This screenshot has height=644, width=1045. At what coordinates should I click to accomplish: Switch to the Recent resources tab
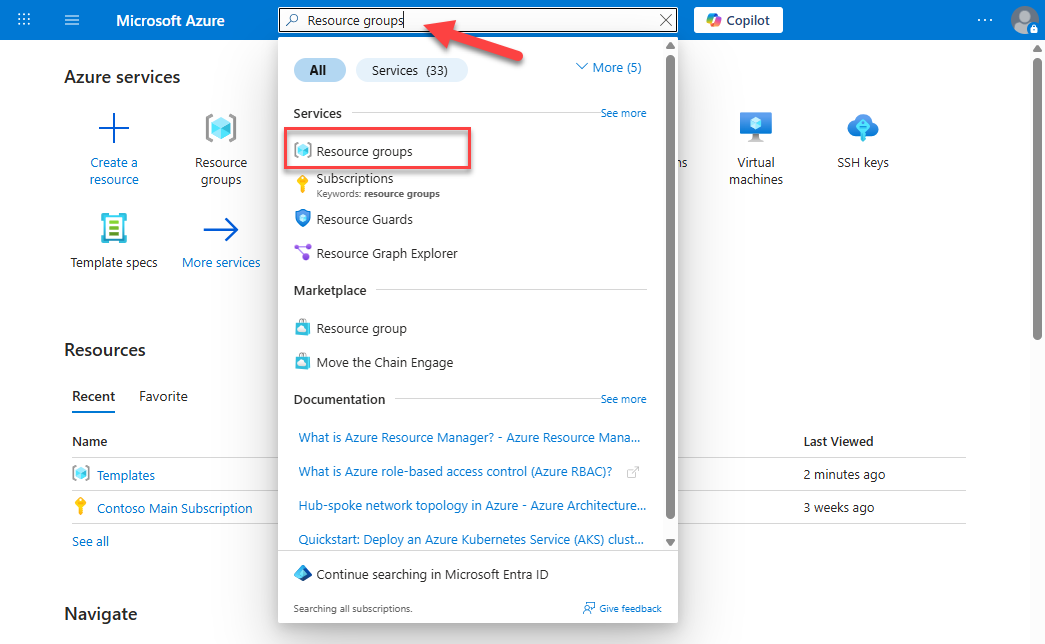[93, 397]
